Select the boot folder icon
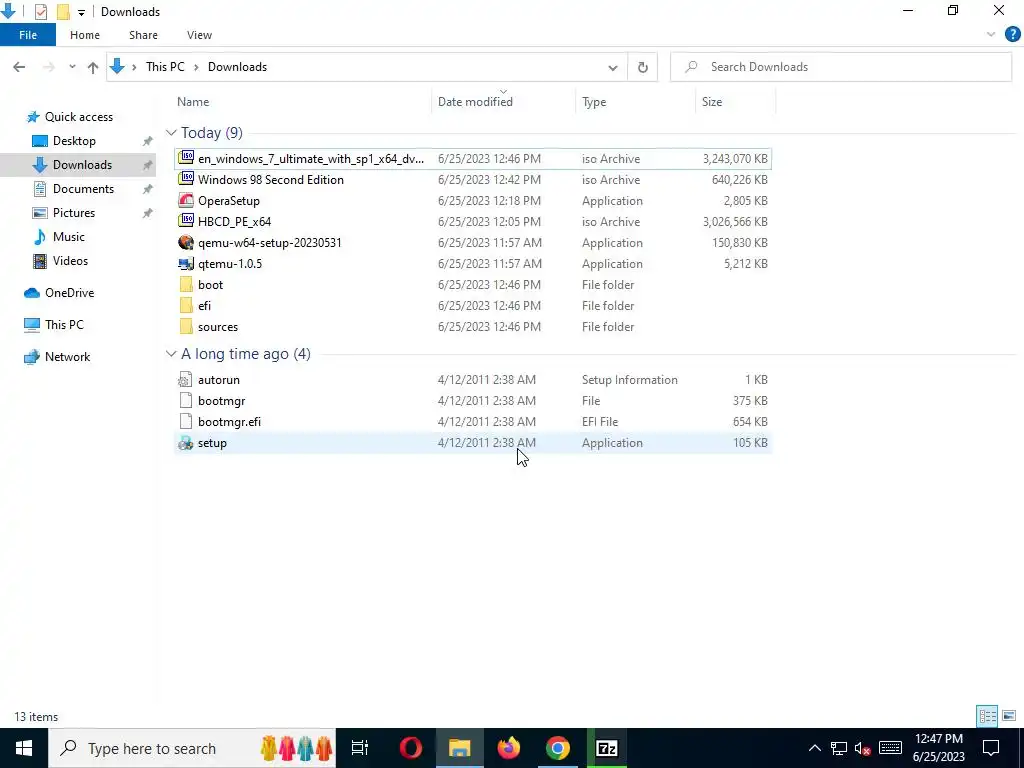Image resolution: width=1024 pixels, height=768 pixels. 186,285
